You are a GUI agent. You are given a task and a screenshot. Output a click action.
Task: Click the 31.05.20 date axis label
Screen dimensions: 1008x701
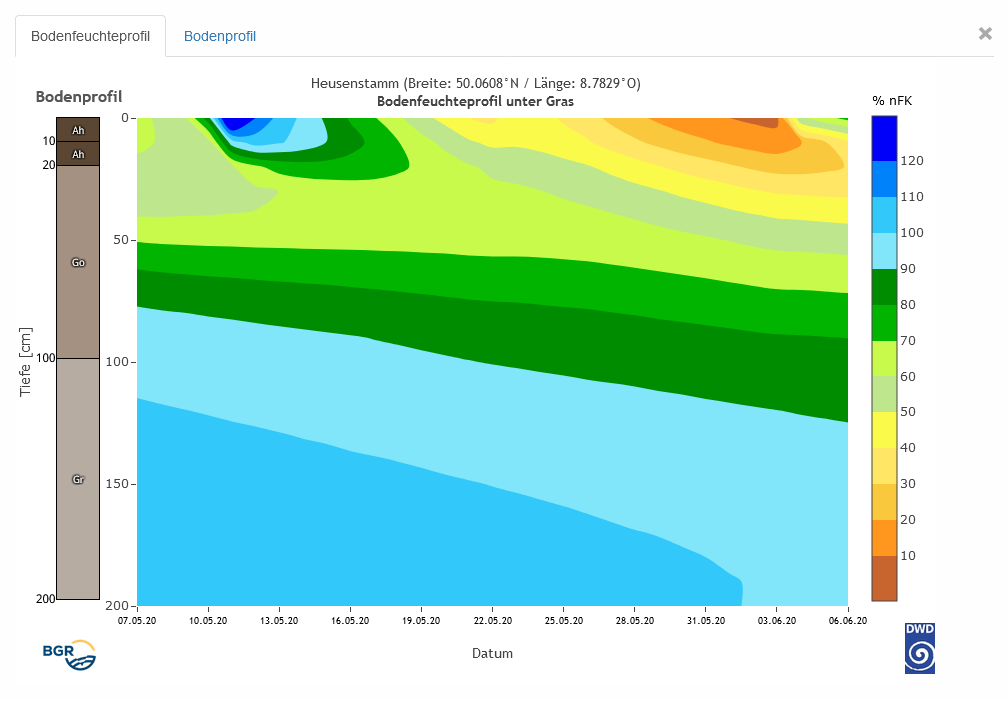click(705, 620)
